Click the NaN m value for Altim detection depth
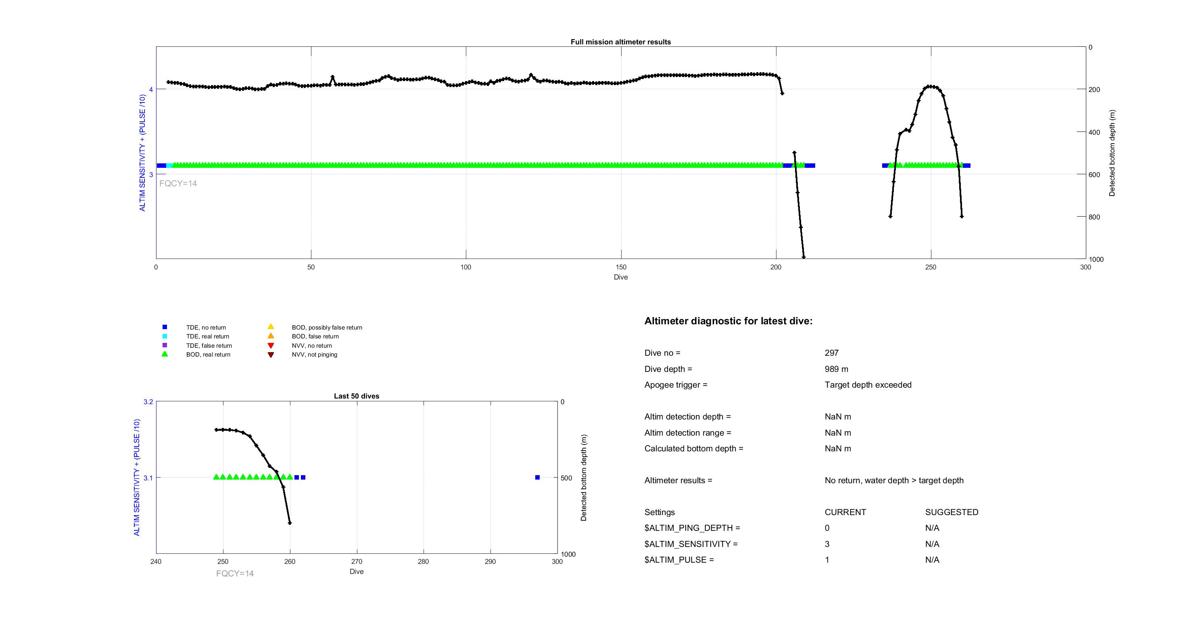Screen dimensions: 1200x622 tap(838, 417)
